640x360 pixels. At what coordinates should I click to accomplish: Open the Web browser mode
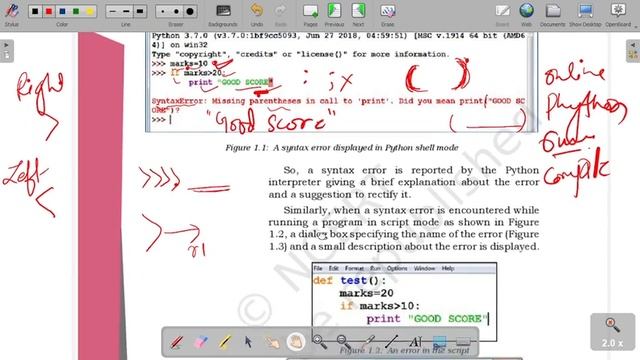[x=527, y=15]
